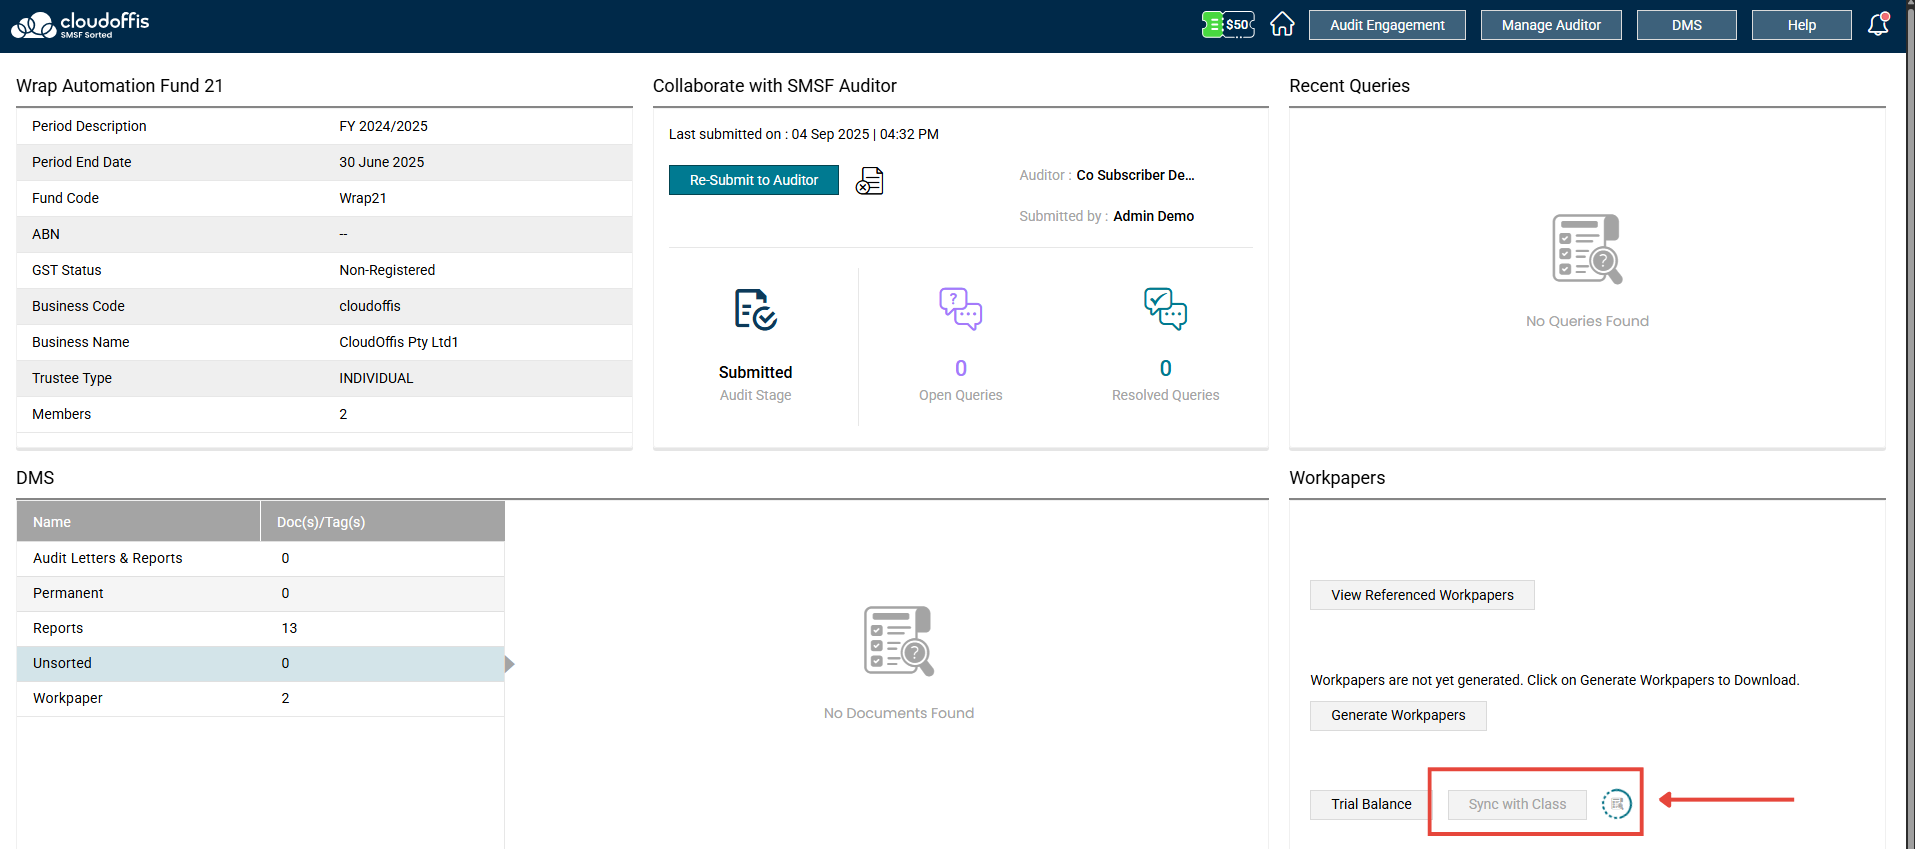Open the notifications bell
Image resolution: width=1915 pixels, height=849 pixels.
1878,24
